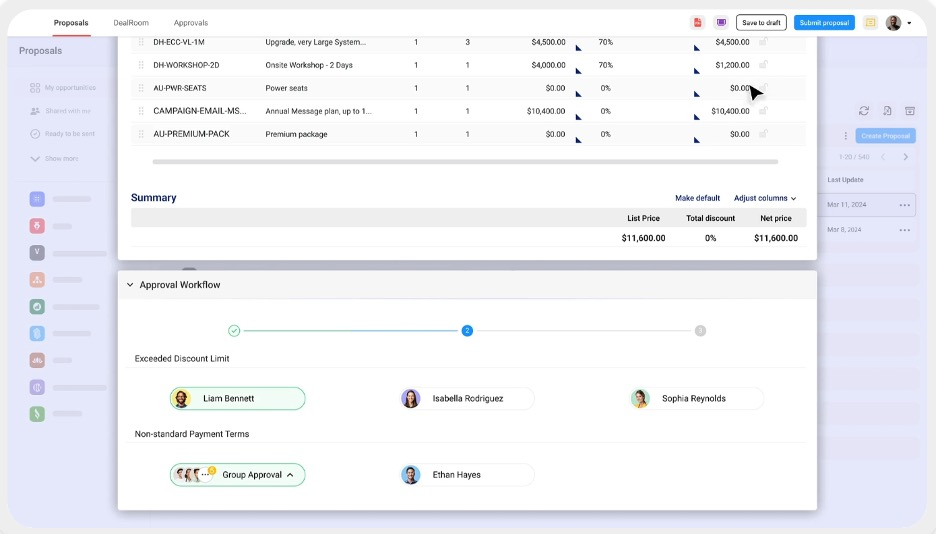Screen dimensions: 936x534
Task: Open the Adjust columns dropdown
Action: (x=765, y=198)
